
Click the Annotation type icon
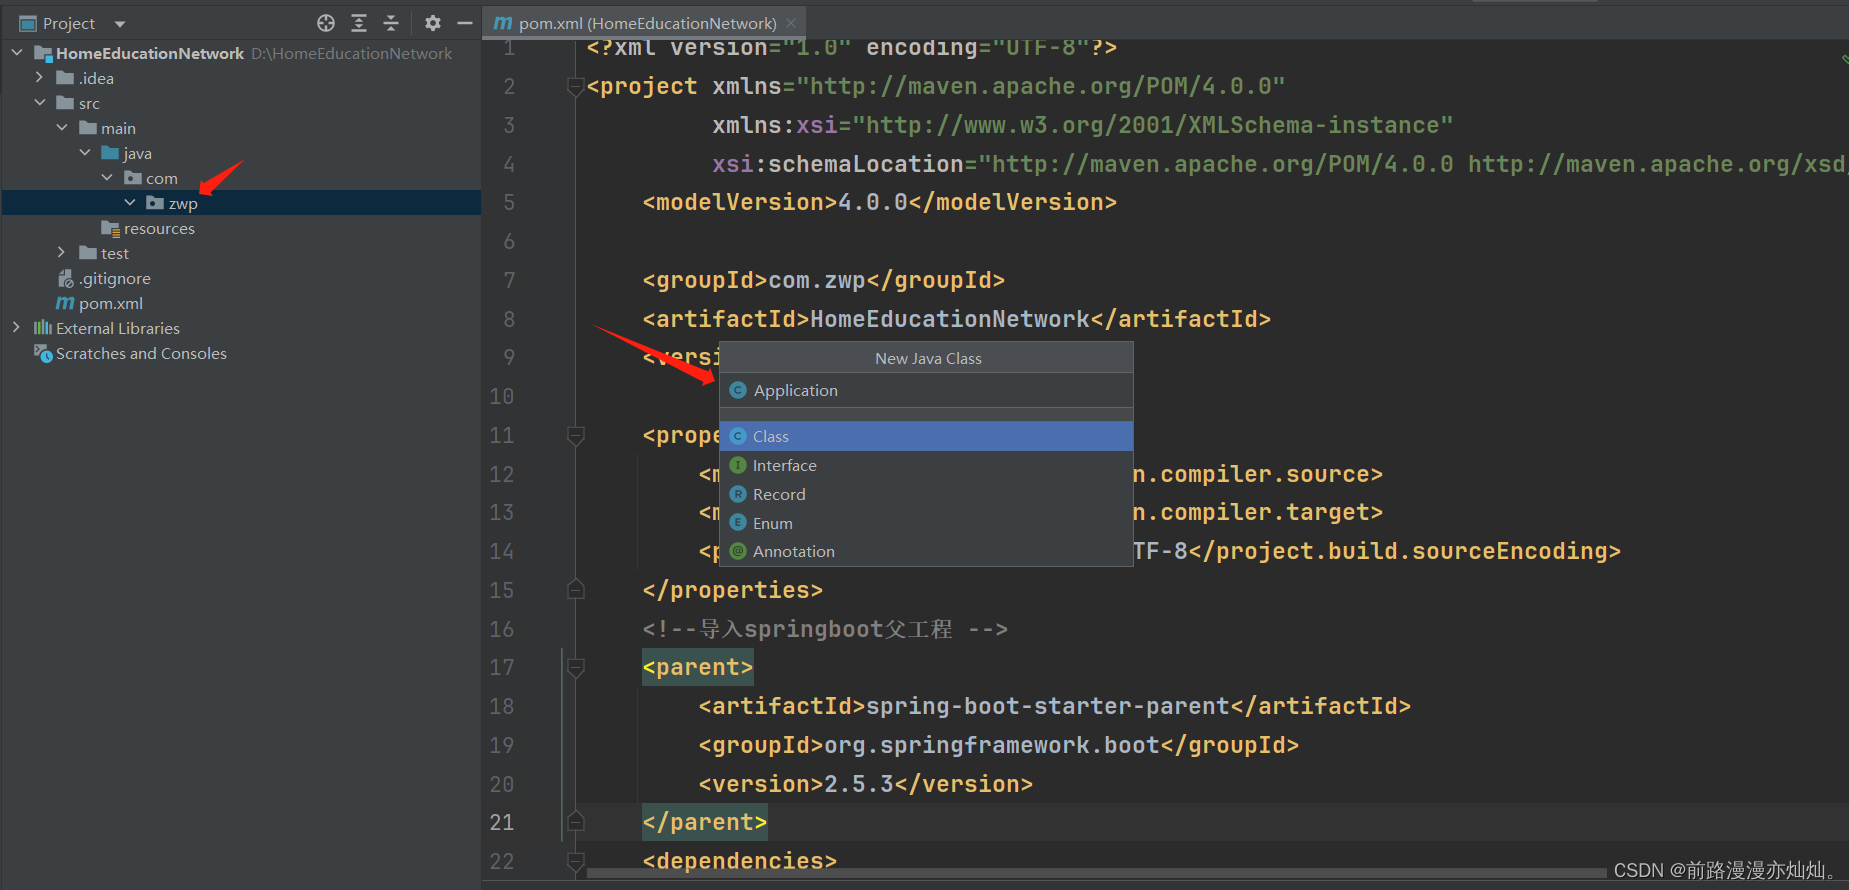[x=738, y=551]
